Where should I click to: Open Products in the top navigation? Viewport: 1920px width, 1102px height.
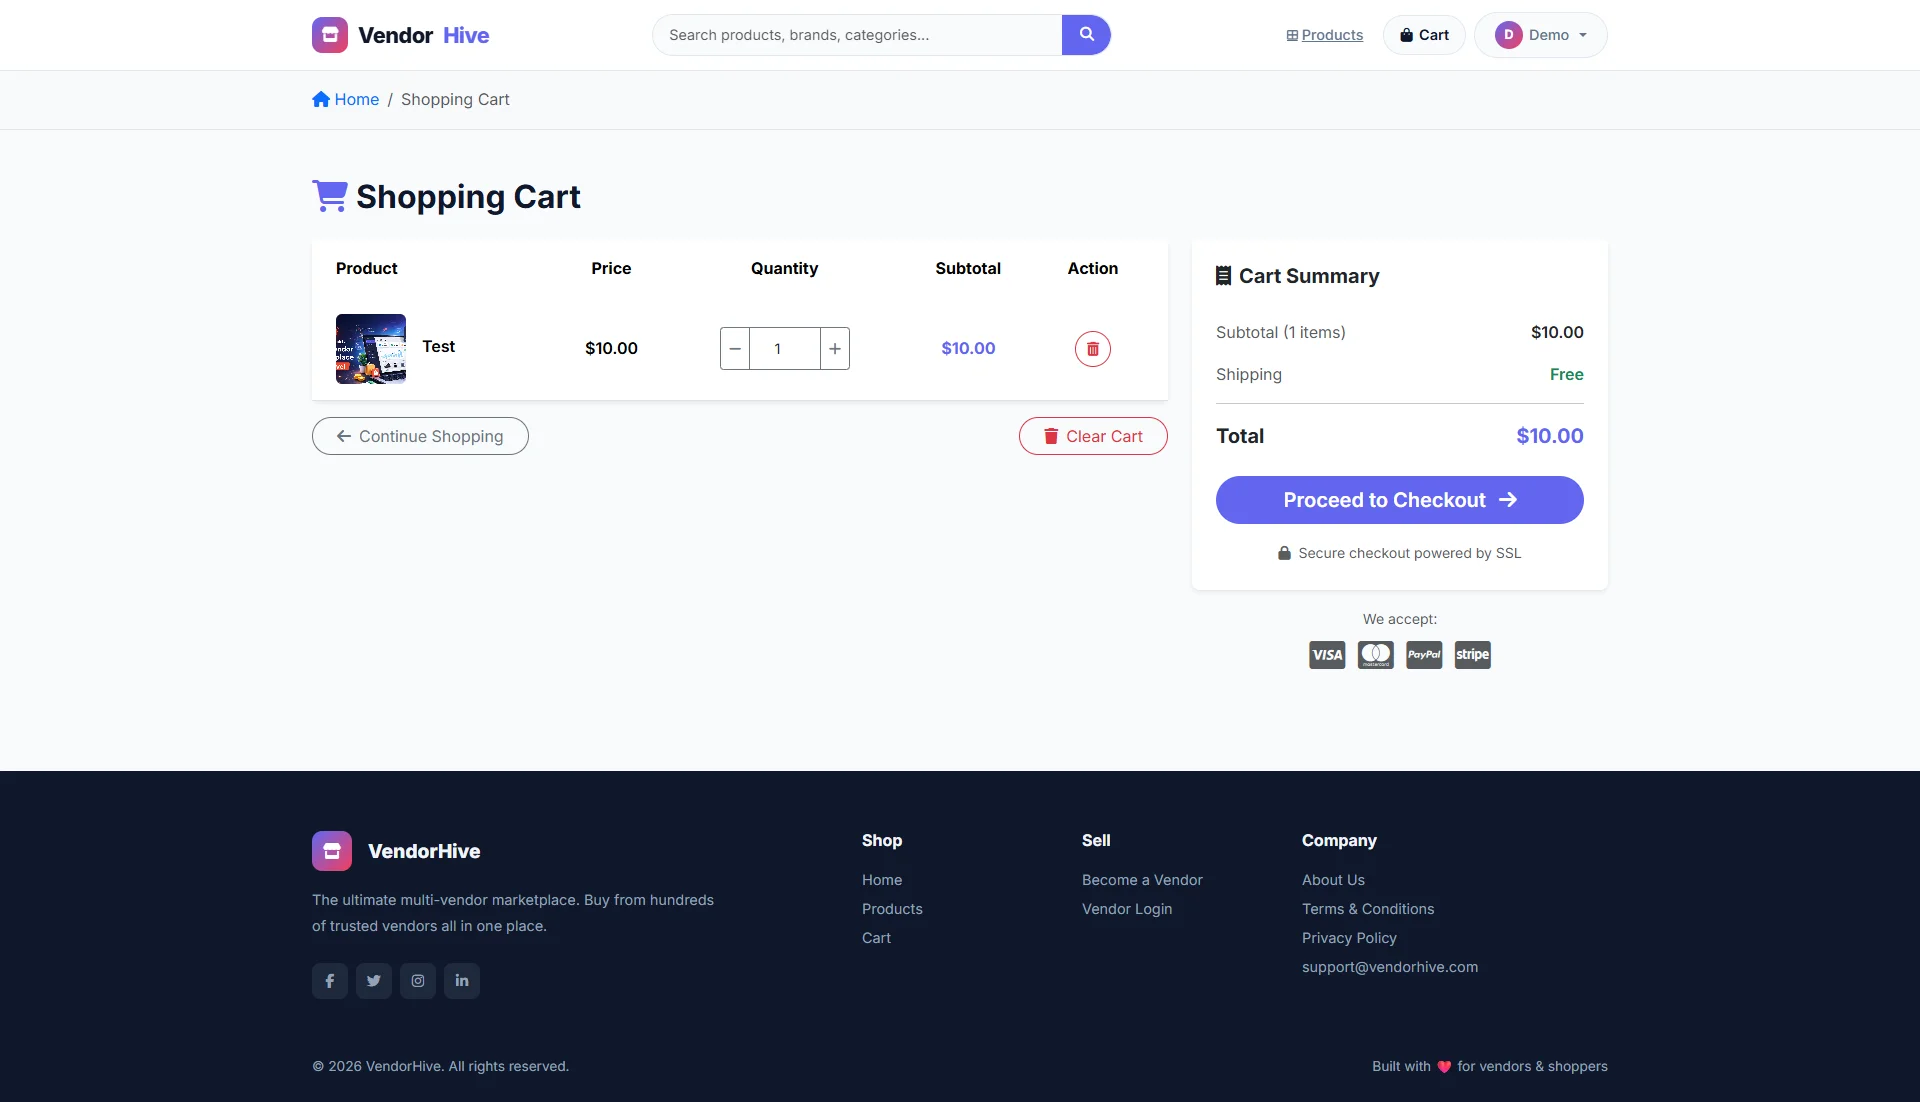pos(1324,35)
